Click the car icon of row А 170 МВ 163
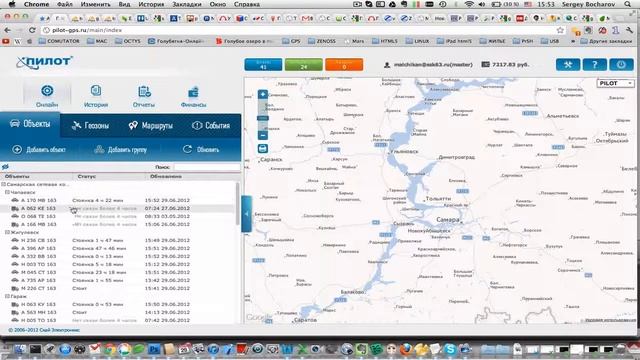Screen dimensions: 640x360 15,200
